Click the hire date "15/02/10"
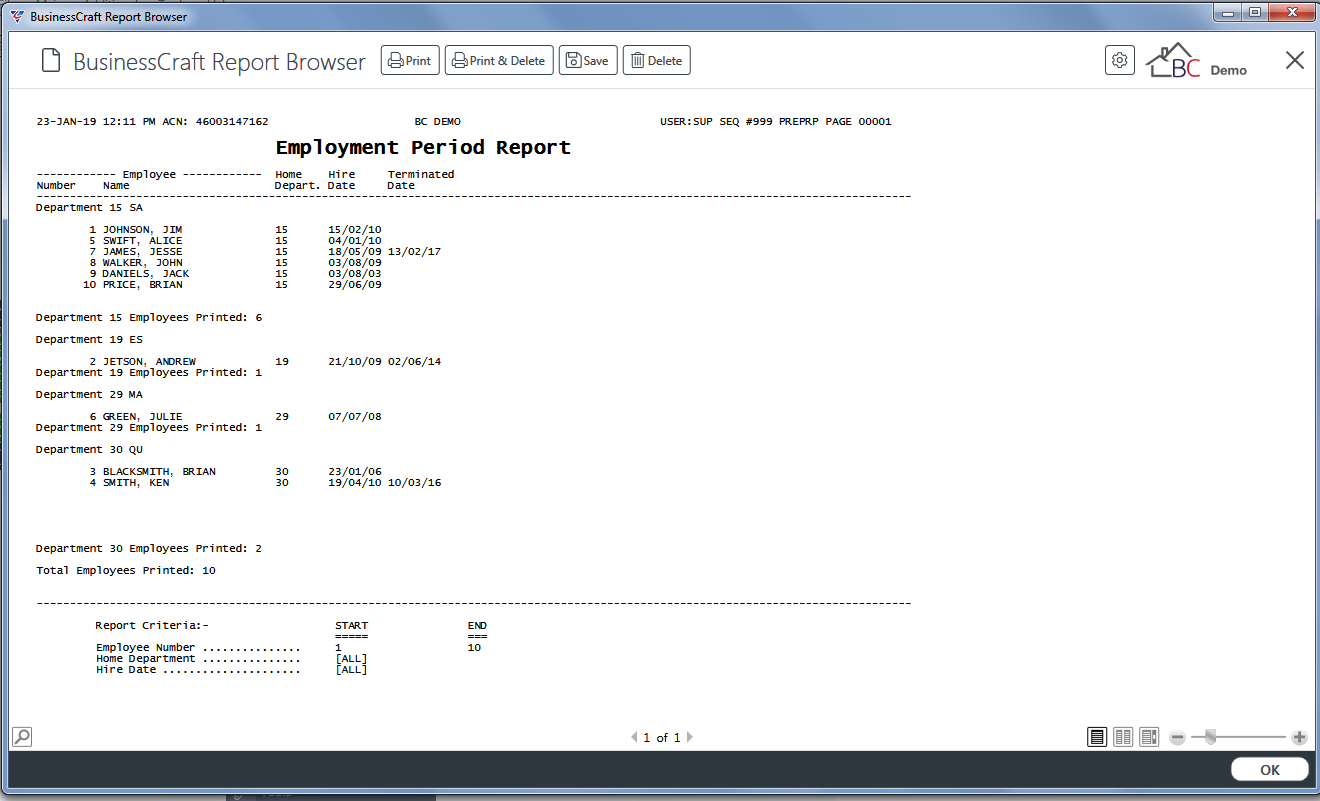Viewport: 1320px width, 801px height. click(x=355, y=230)
